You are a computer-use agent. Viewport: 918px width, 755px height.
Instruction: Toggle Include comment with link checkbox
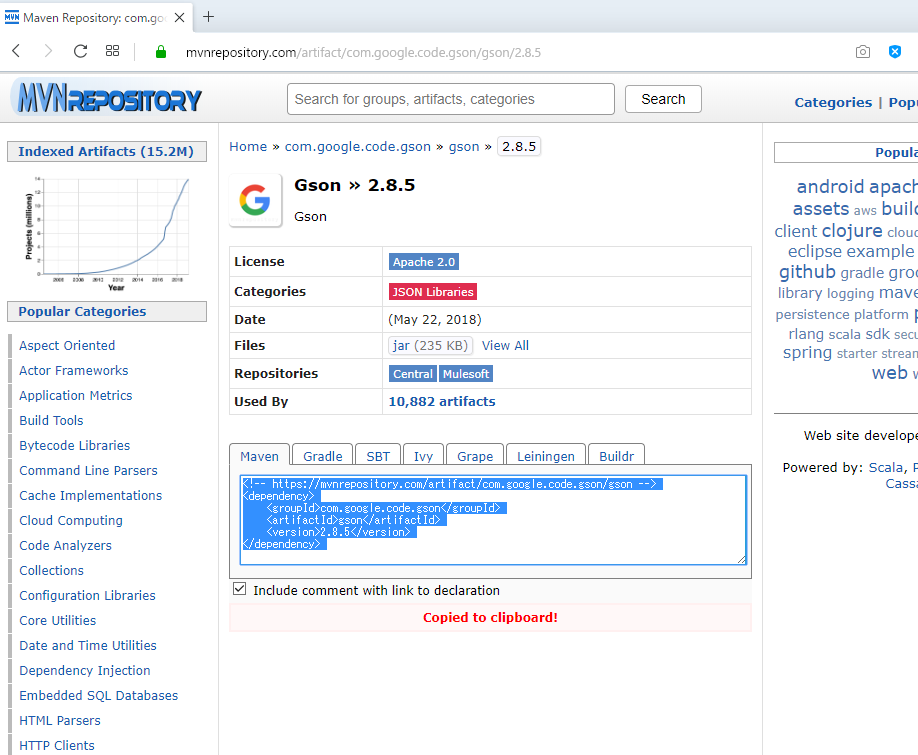pos(239,589)
